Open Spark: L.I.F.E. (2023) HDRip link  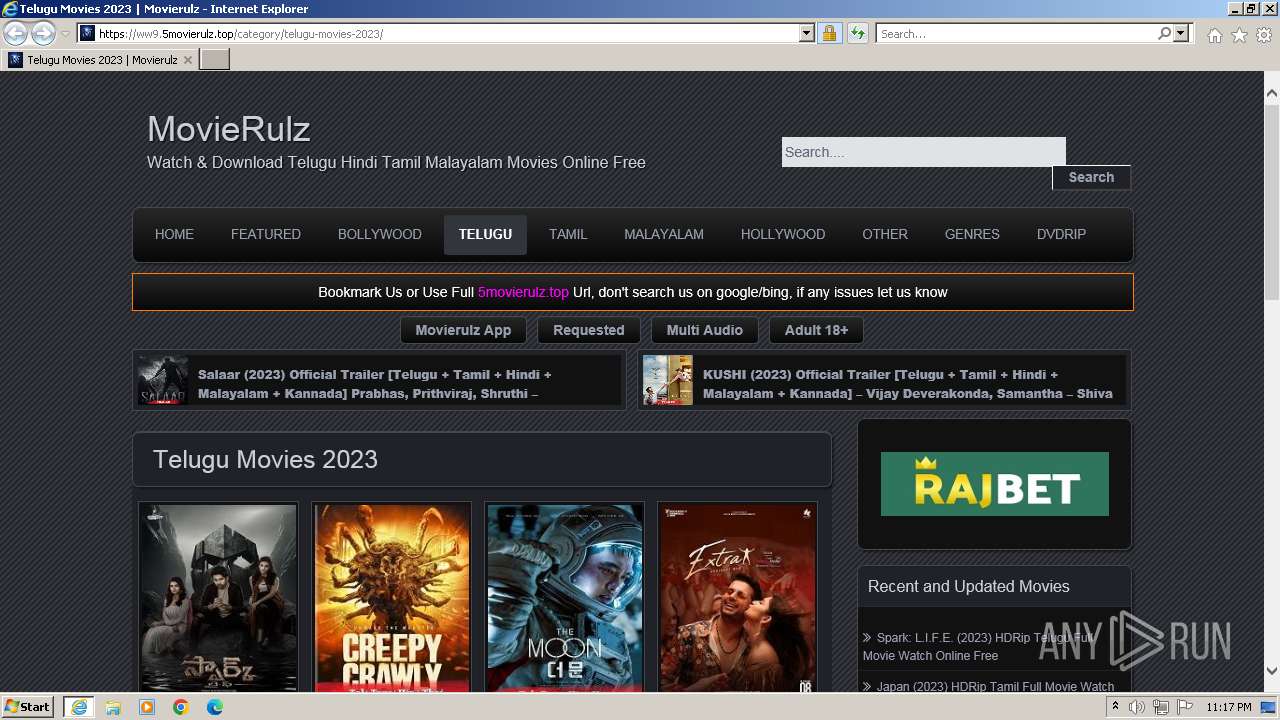point(980,646)
